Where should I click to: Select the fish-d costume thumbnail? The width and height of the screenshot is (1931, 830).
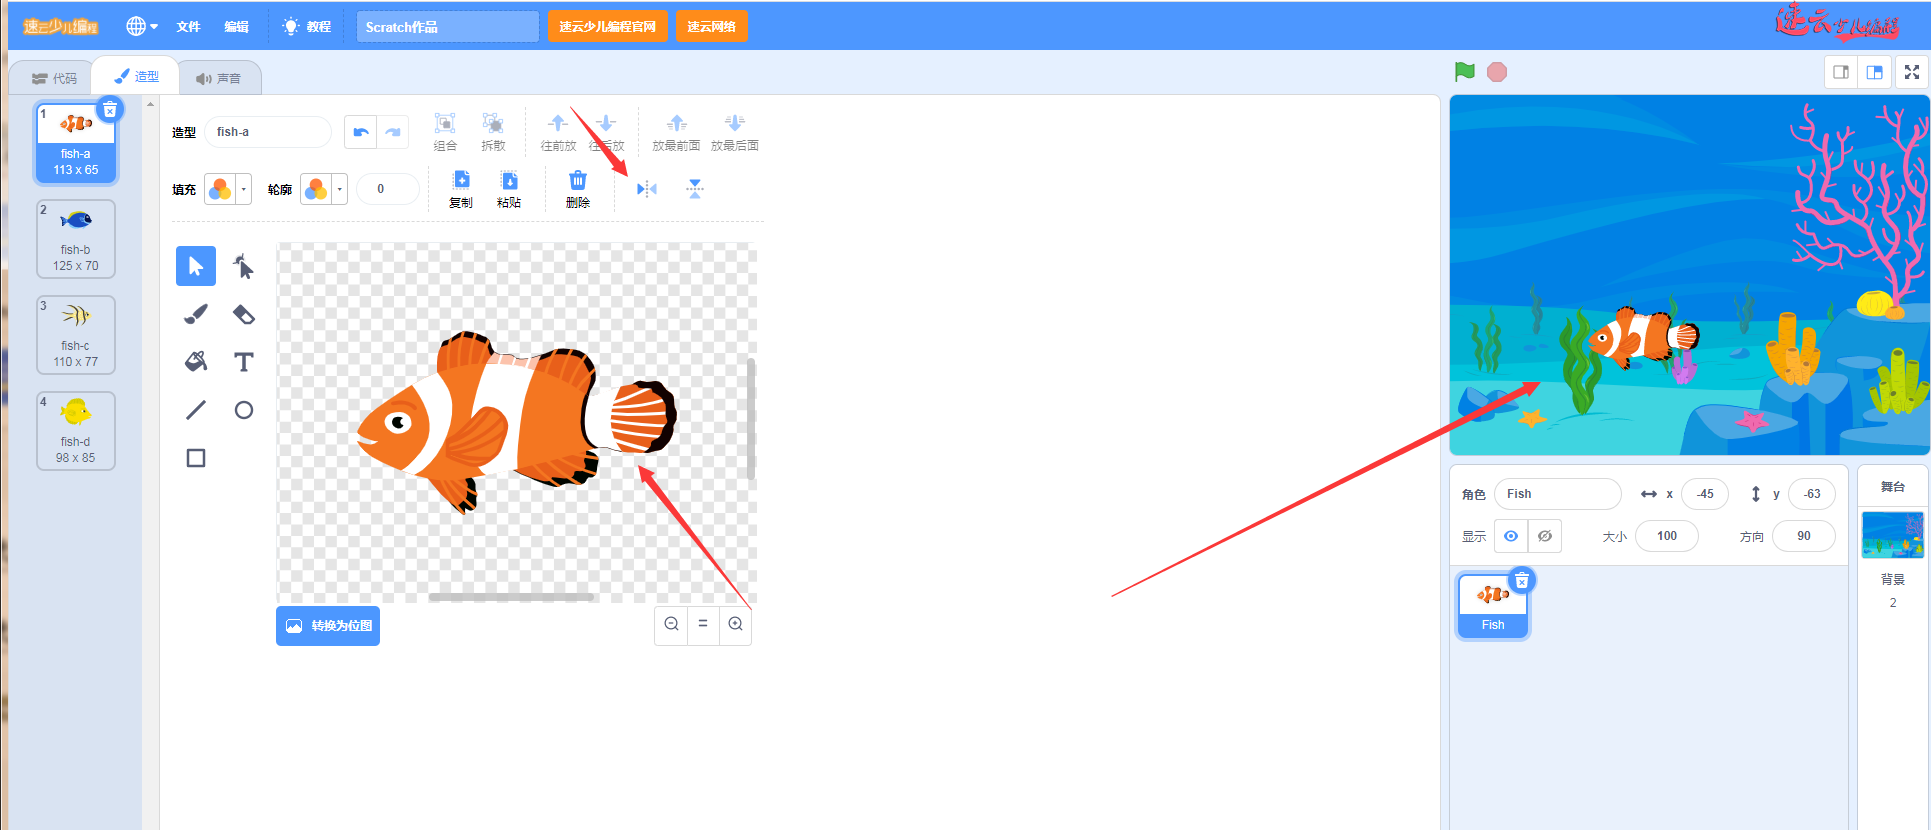[76, 430]
